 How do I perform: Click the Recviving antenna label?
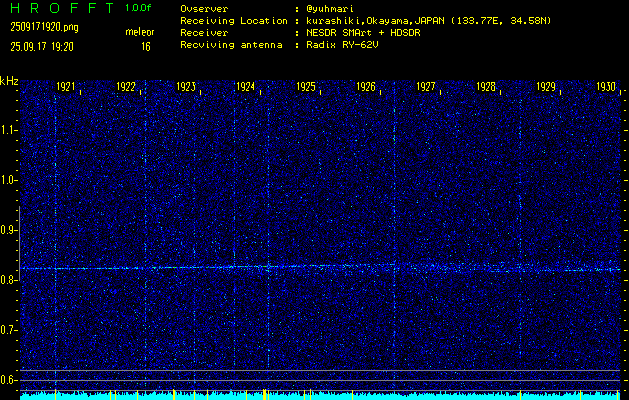231,45
